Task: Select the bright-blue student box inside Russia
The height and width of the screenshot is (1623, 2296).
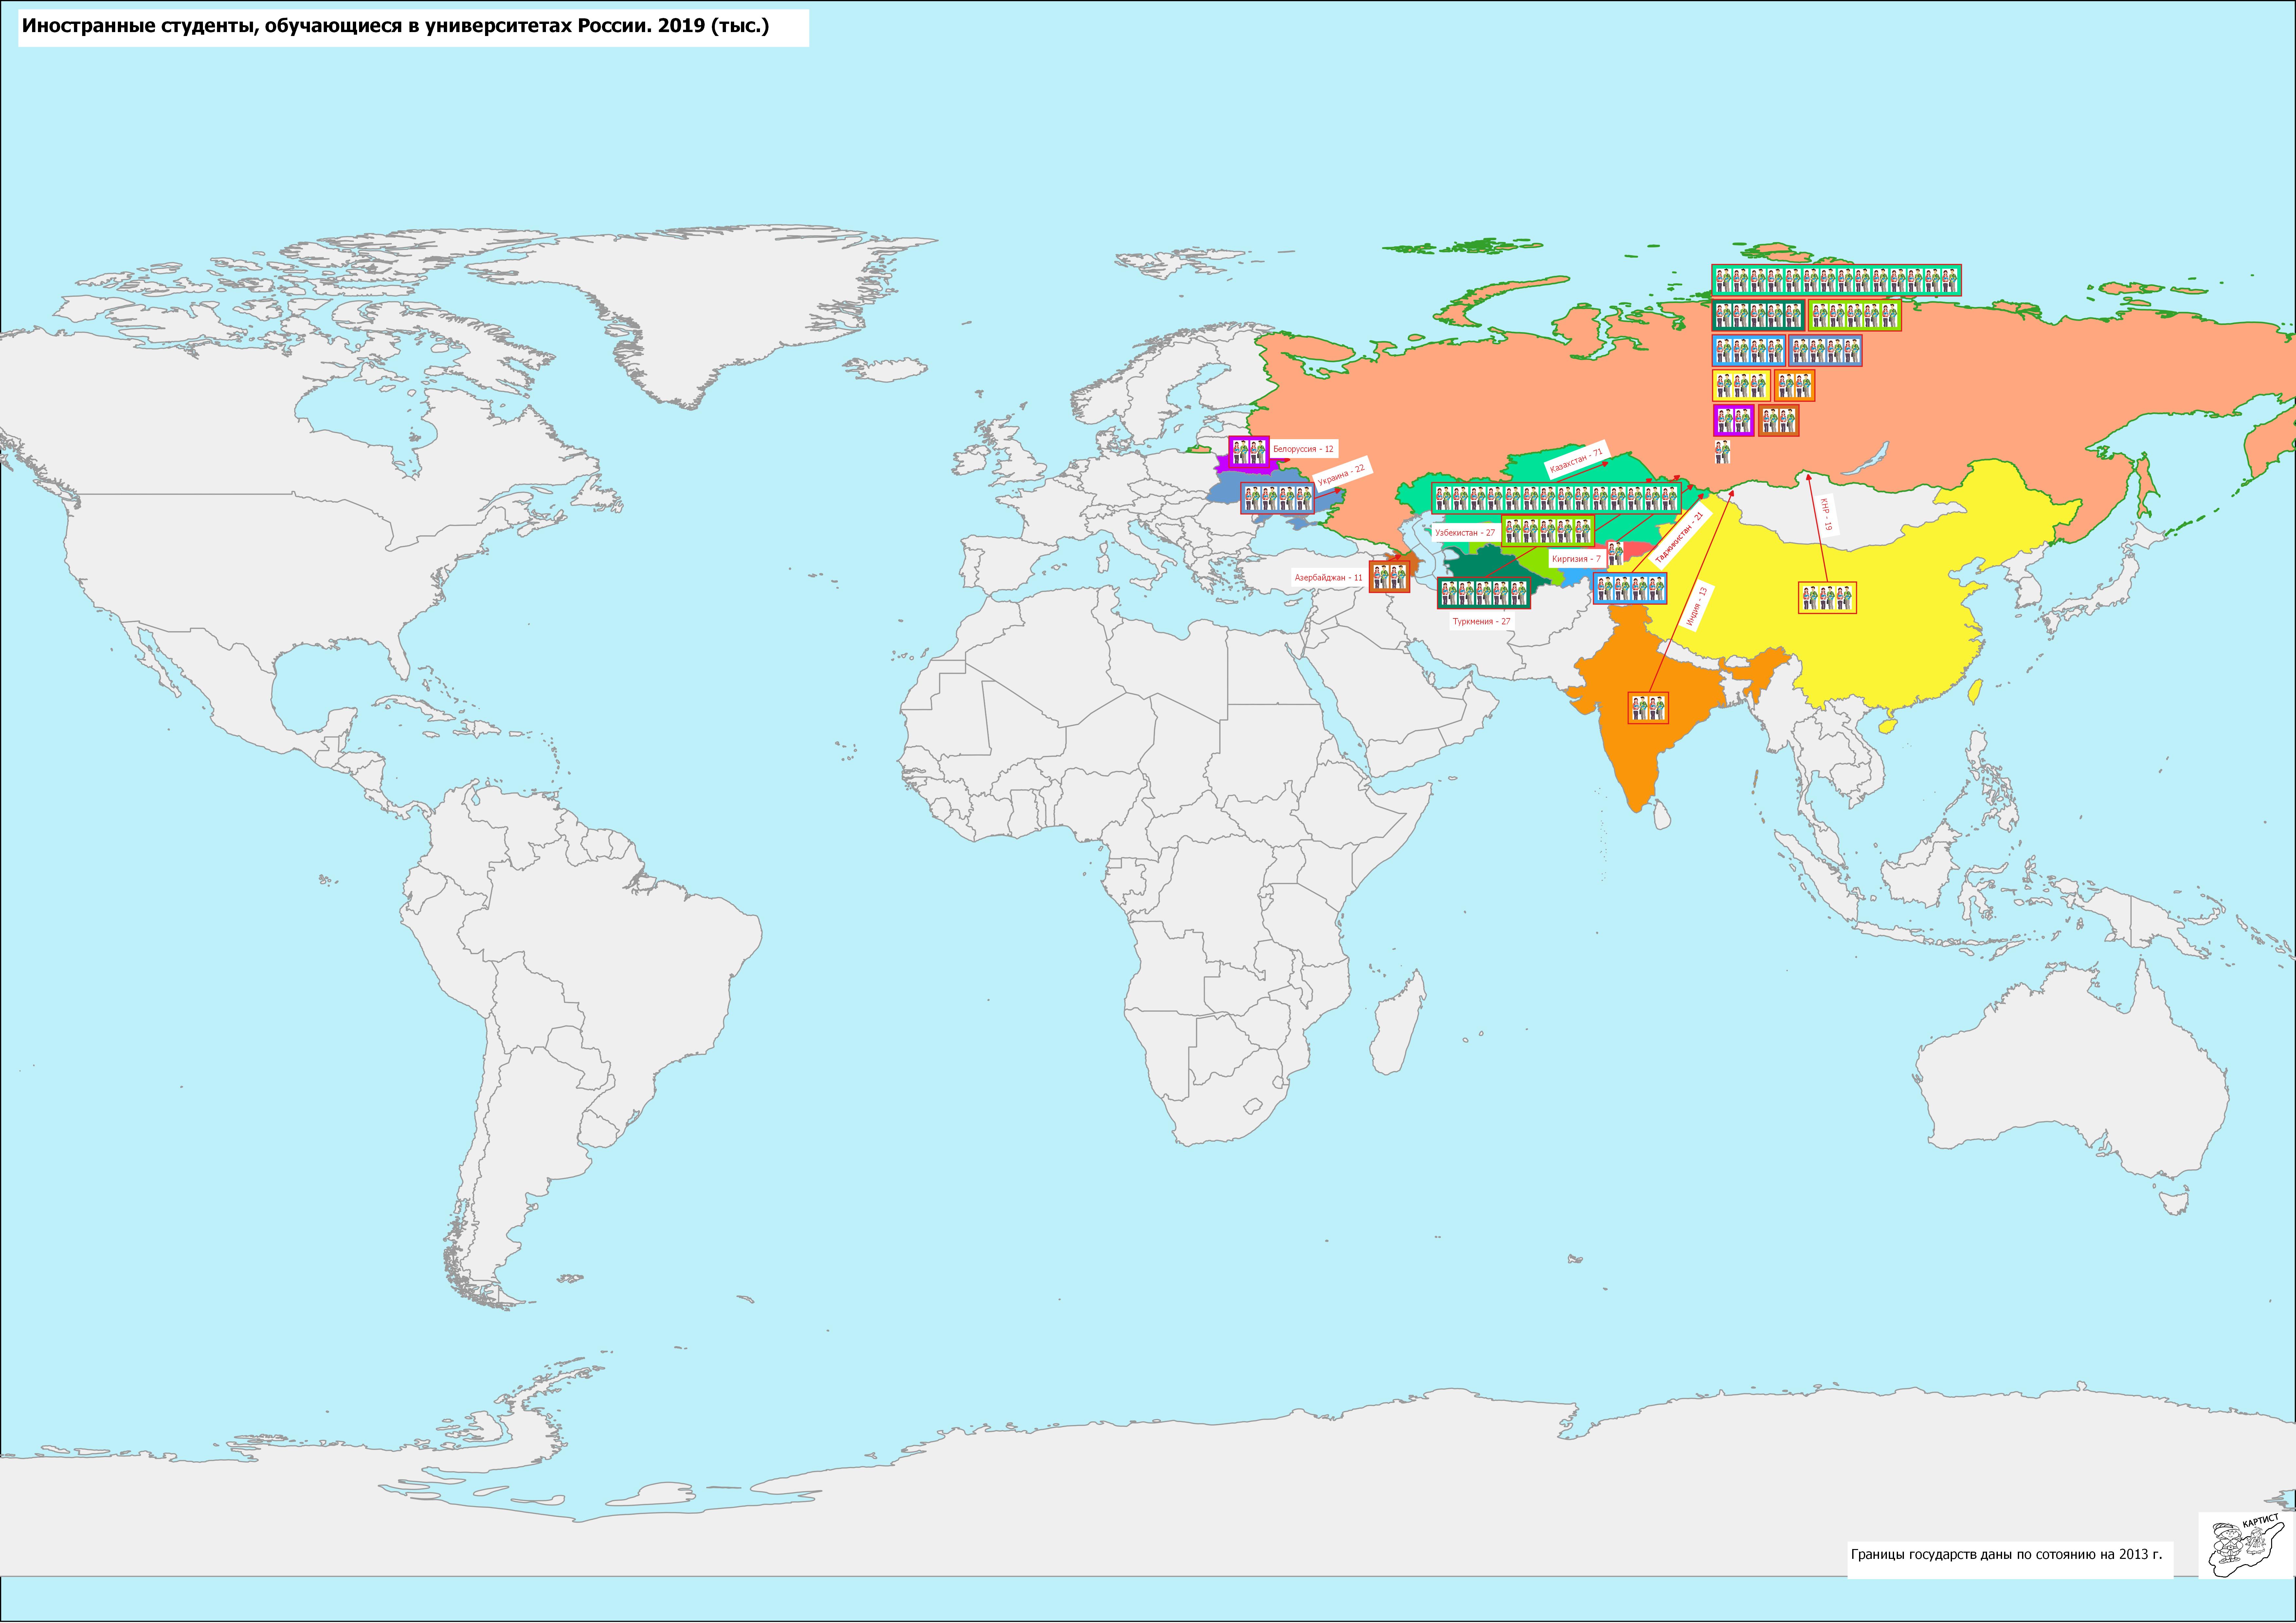Action: [x=1749, y=350]
